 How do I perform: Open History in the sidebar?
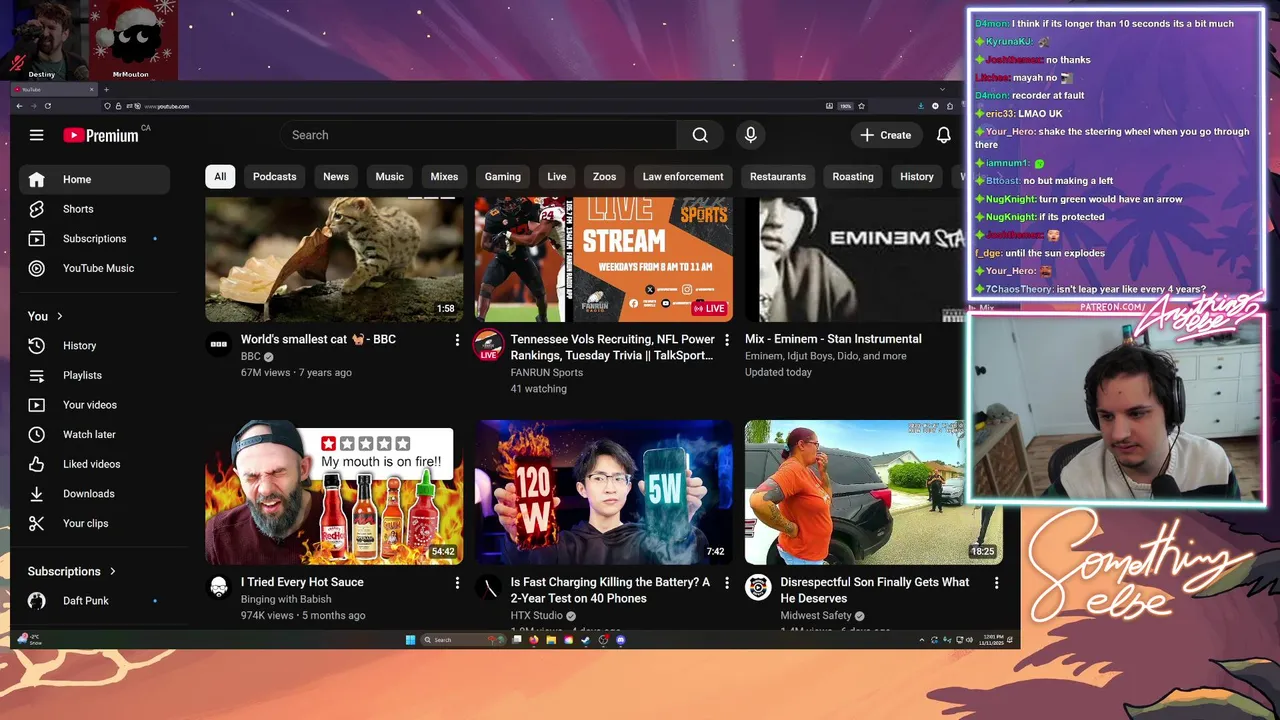[94, 346]
